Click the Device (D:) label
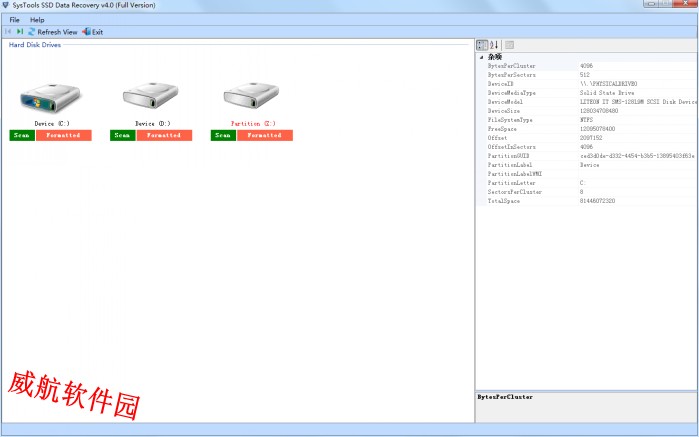The width and height of the screenshot is (699, 437). pyautogui.click(x=152, y=124)
